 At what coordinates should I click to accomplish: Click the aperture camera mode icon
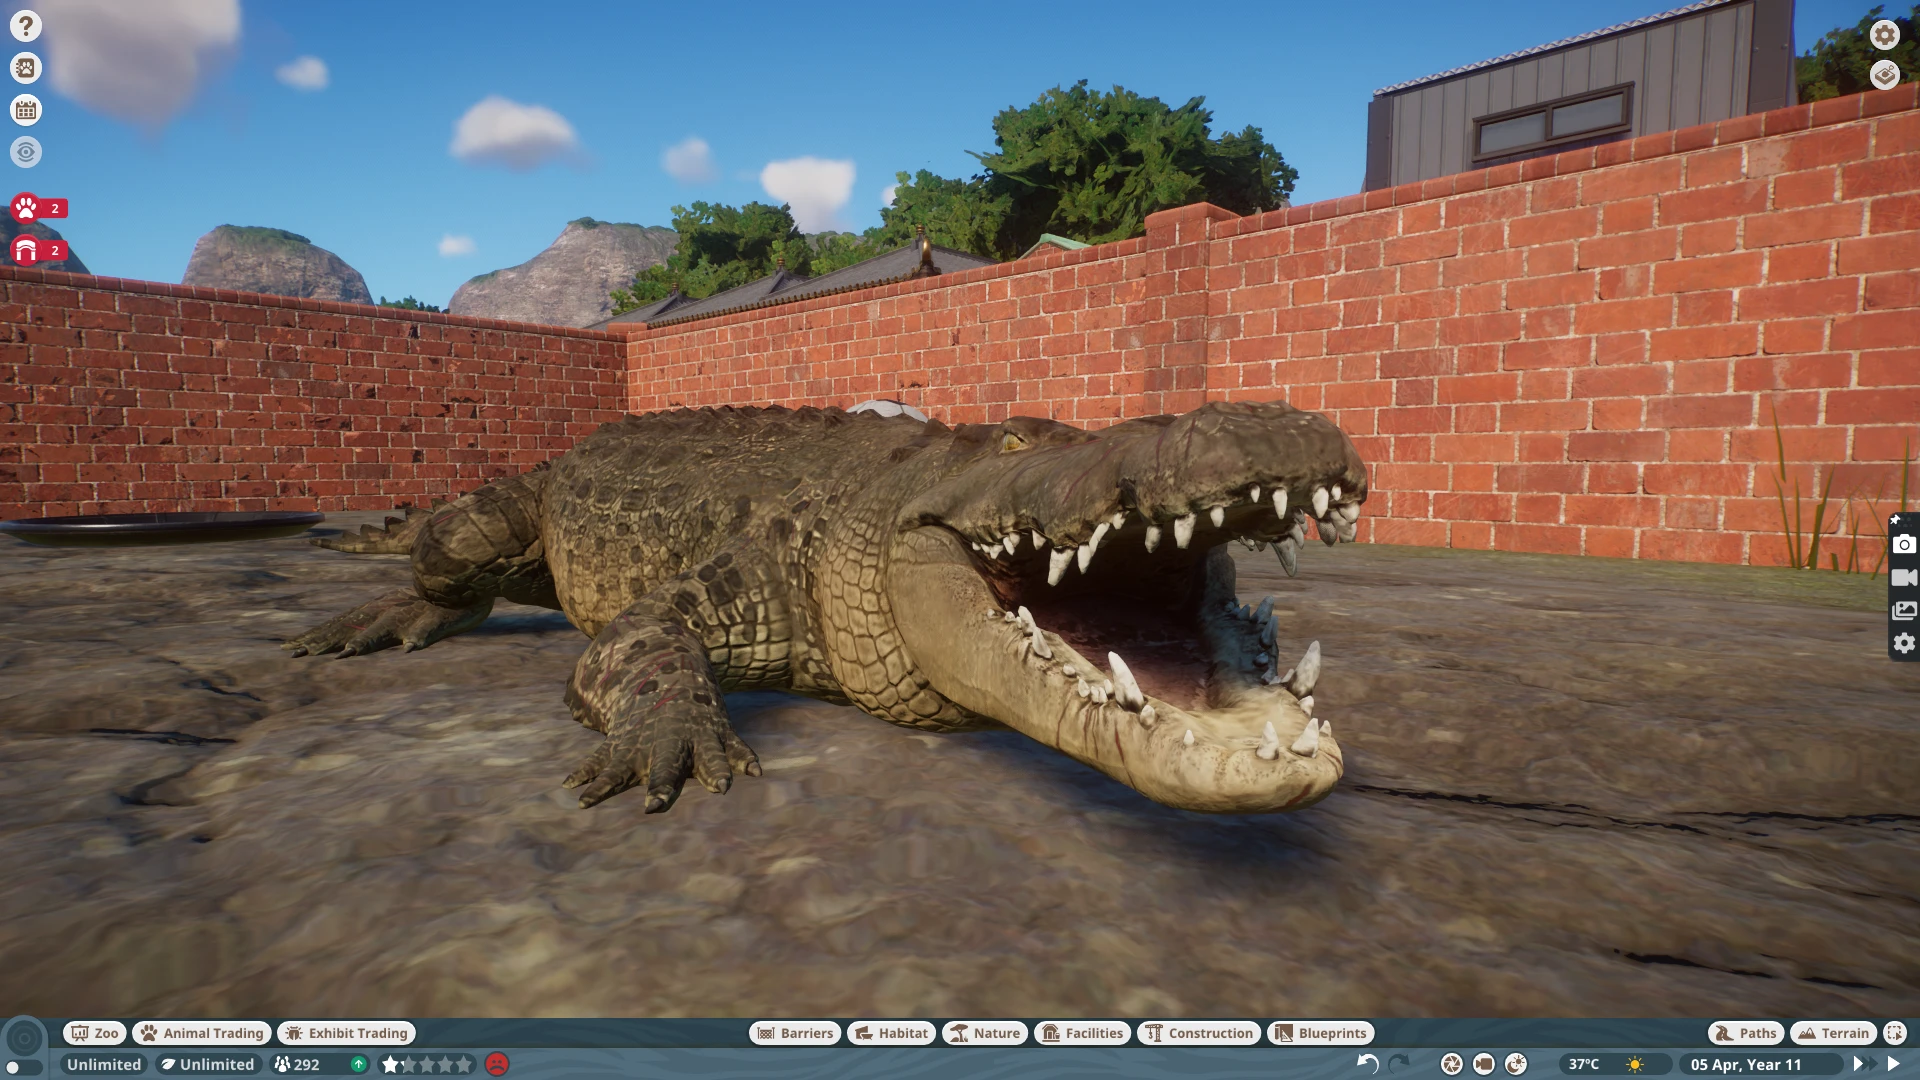[1452, 1064]
